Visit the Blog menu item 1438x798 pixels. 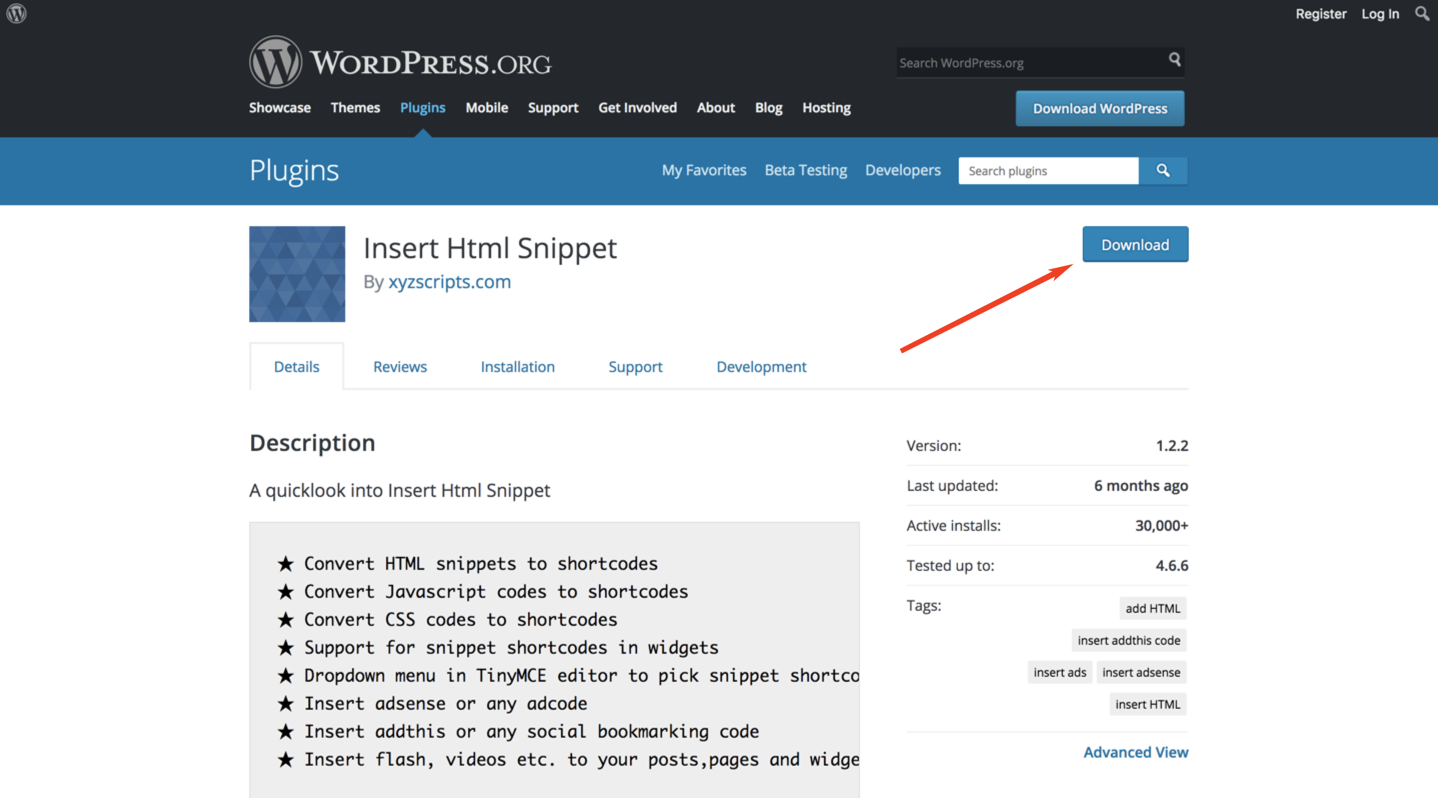[769, 108]
